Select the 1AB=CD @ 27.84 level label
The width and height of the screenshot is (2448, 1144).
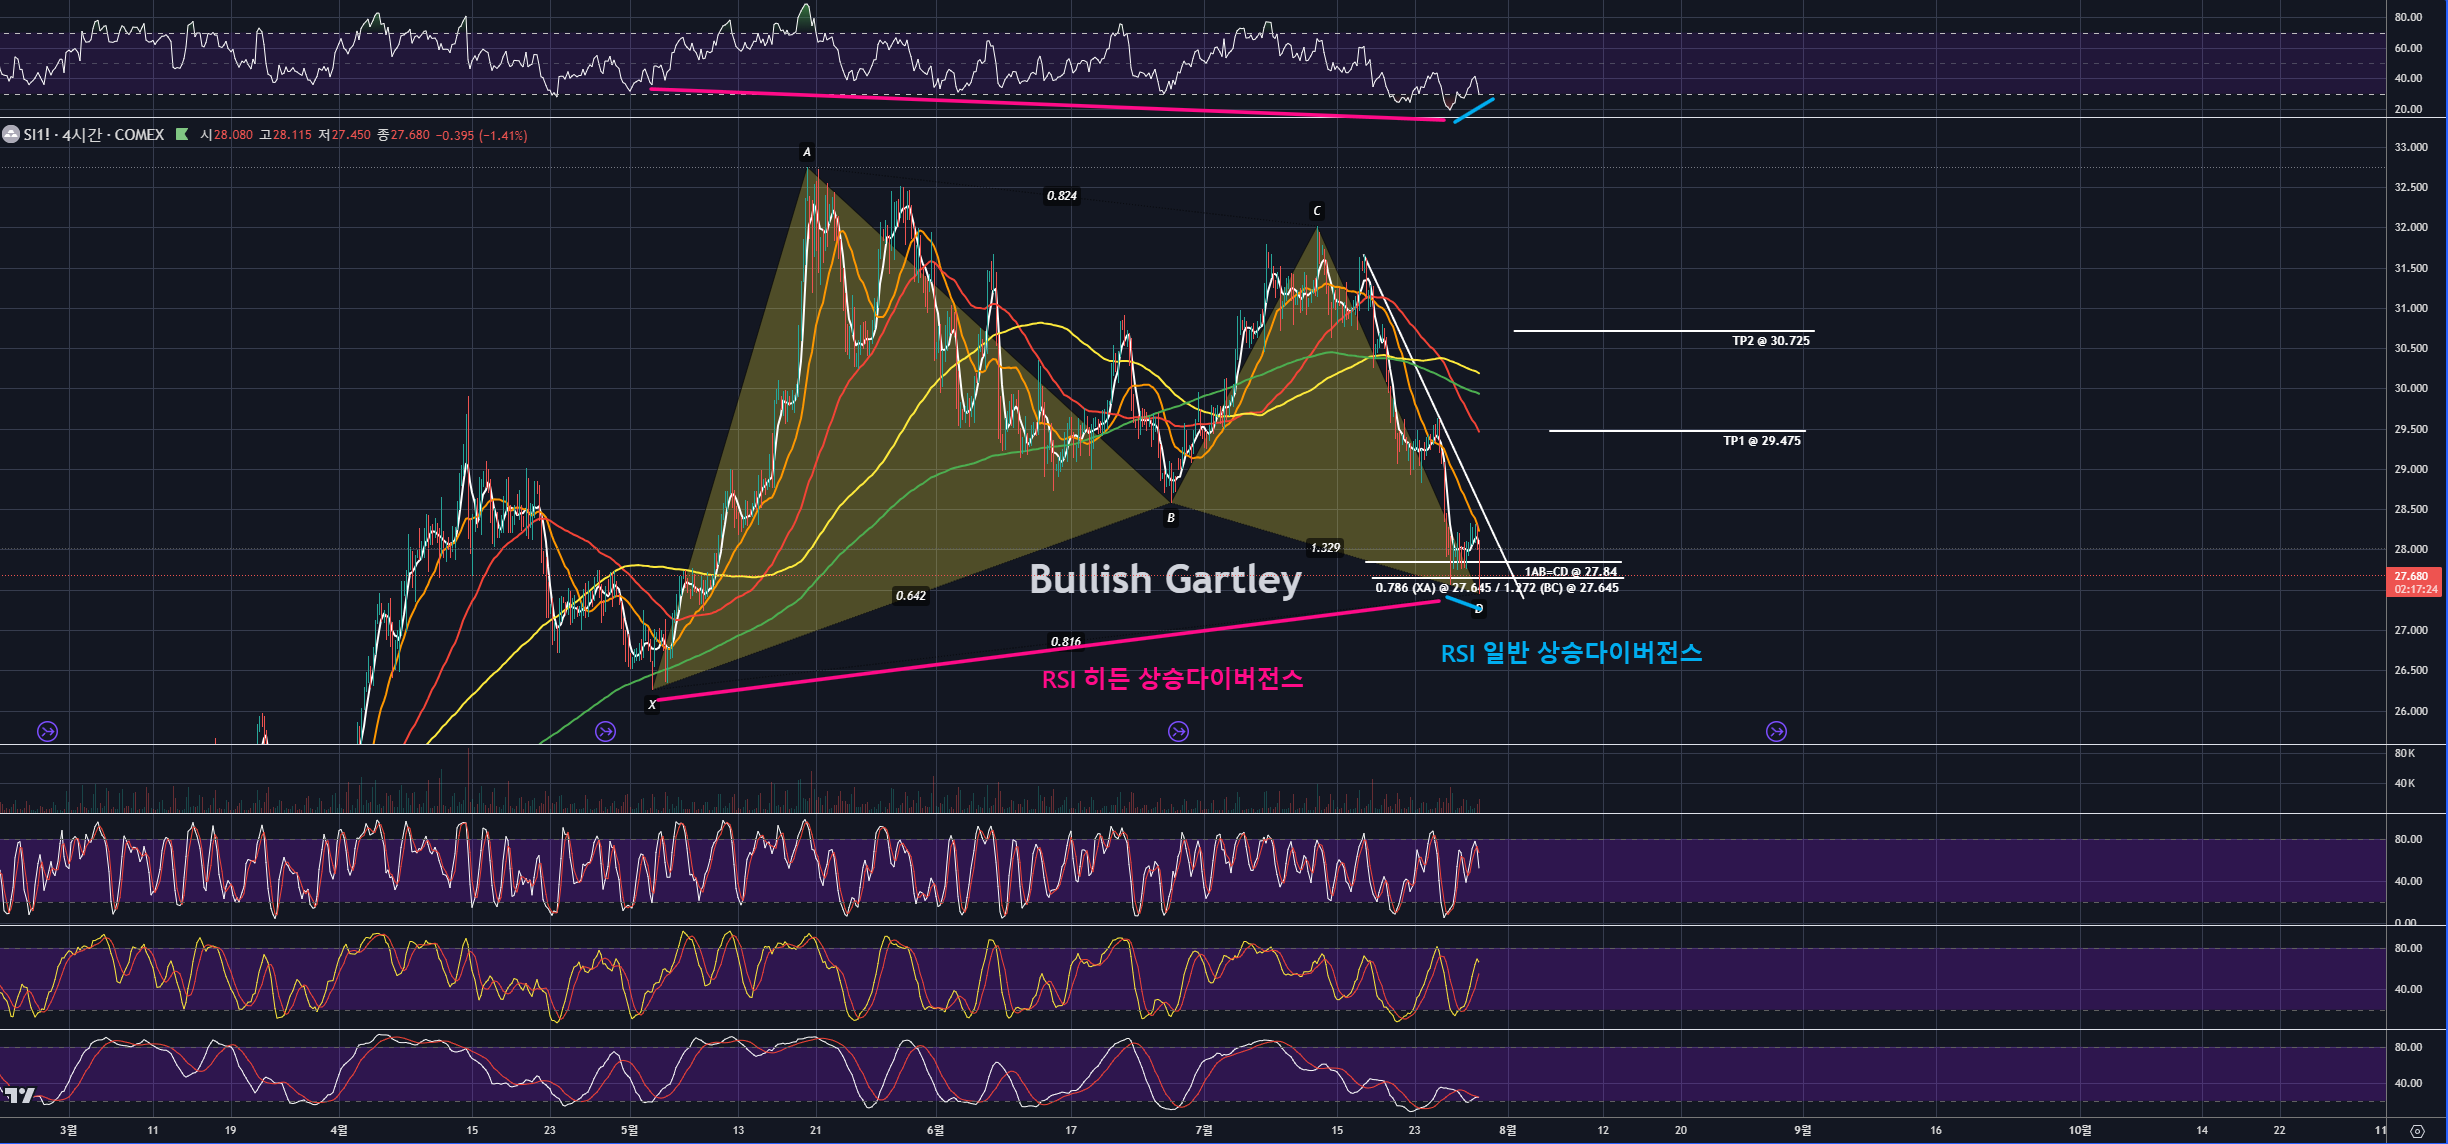coord(1570,572)
